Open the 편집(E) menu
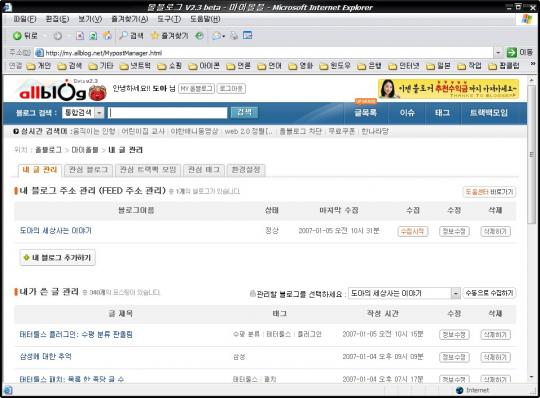This screenshot has width=540, height=398. pos(57,19)
